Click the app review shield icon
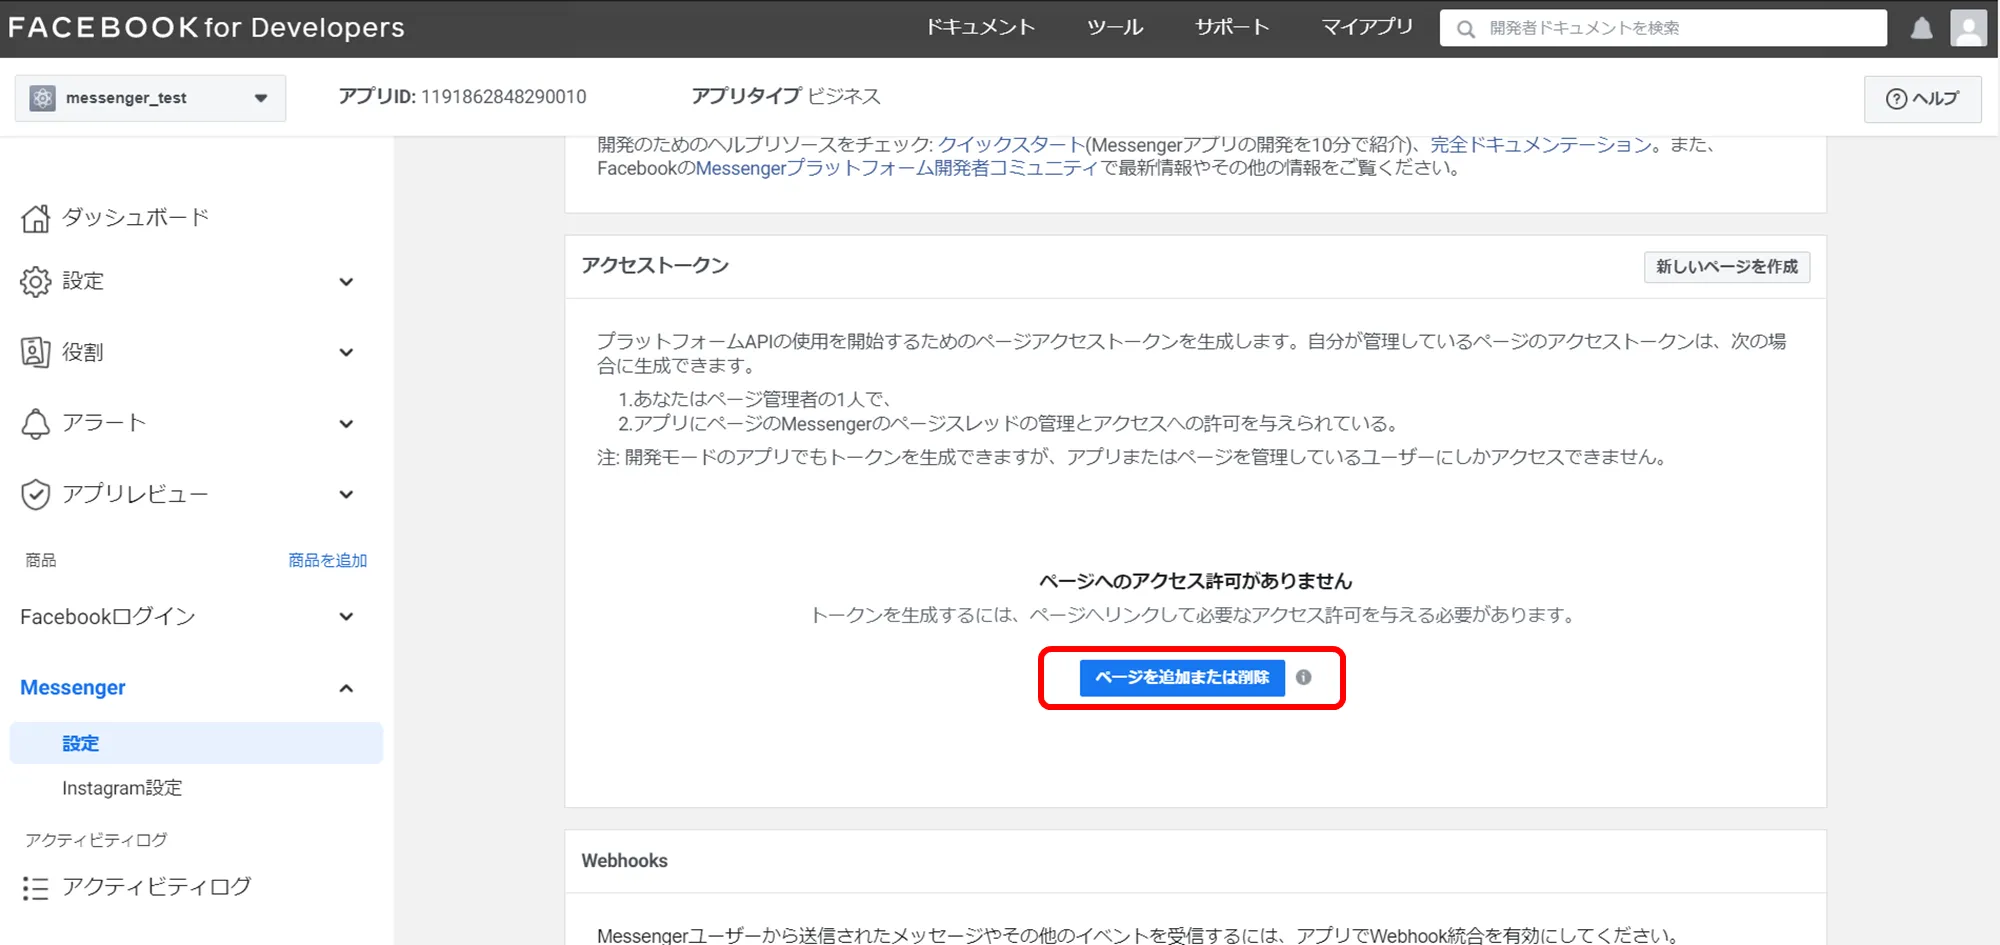The width and height of the screenshot is (2000, 945). 35,494
